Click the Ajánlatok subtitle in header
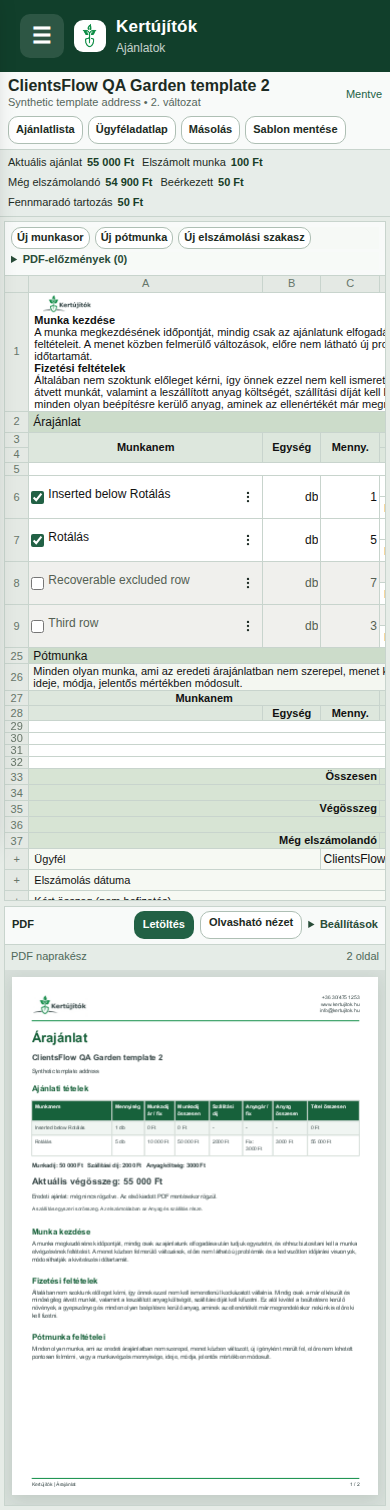The width and height of the screenshot is (390, 1510). 141,47
